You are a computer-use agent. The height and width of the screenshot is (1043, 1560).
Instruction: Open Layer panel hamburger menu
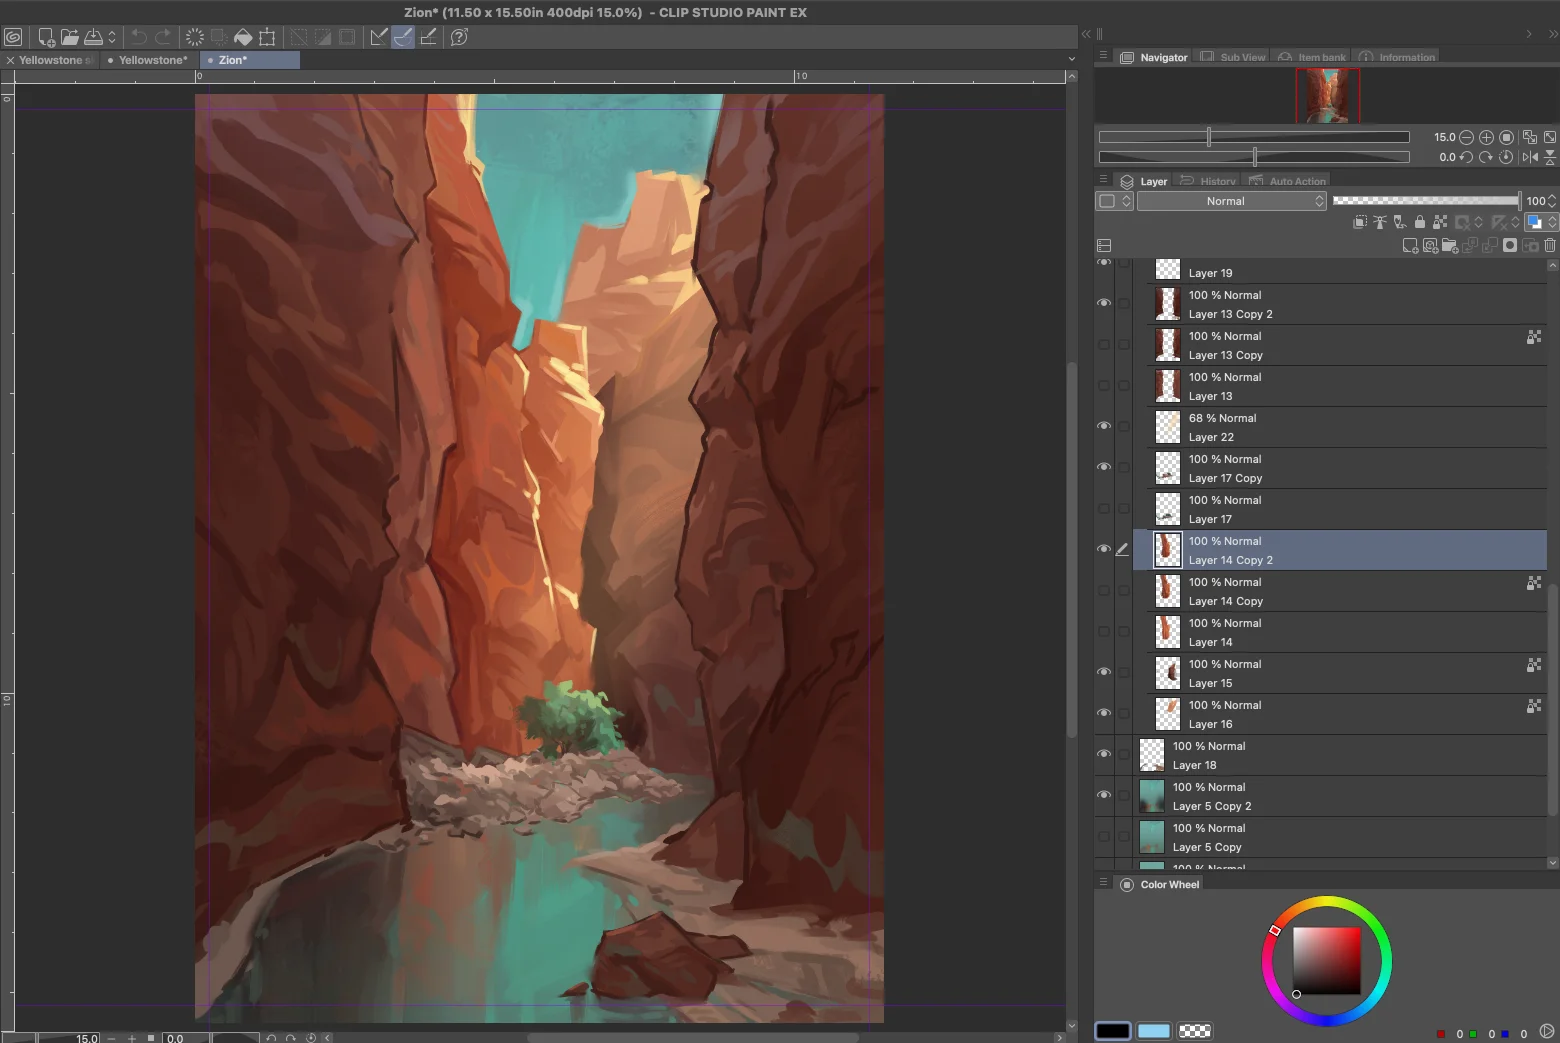[x=1103, y=180]
